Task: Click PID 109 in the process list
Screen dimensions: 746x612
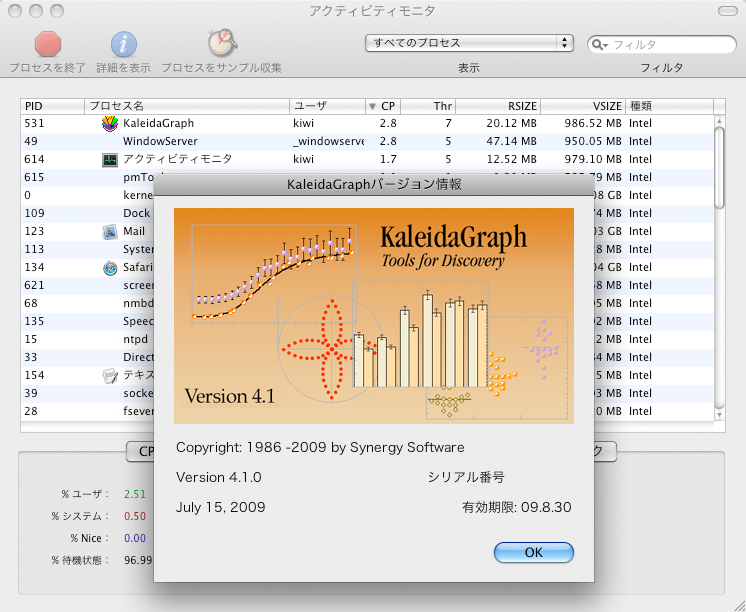Action: [34, 213]
